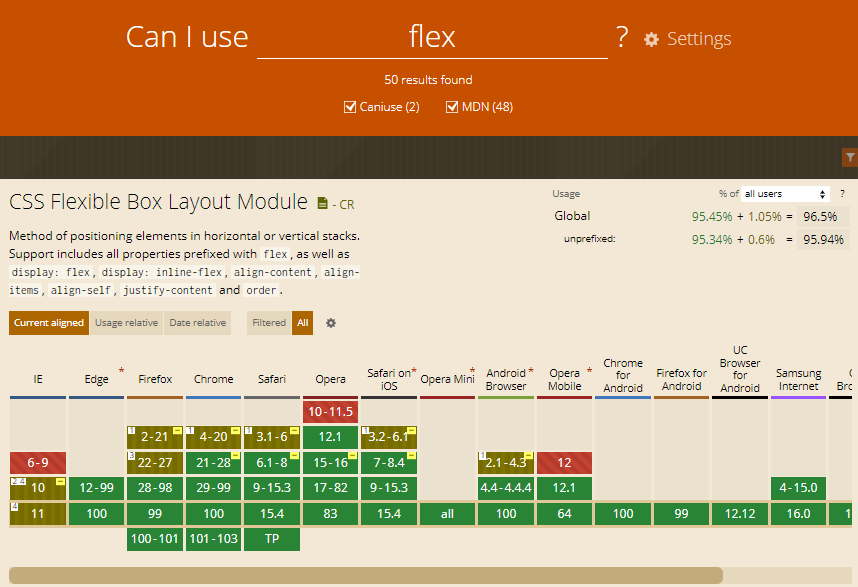Click the IE column header

(38, 379)
